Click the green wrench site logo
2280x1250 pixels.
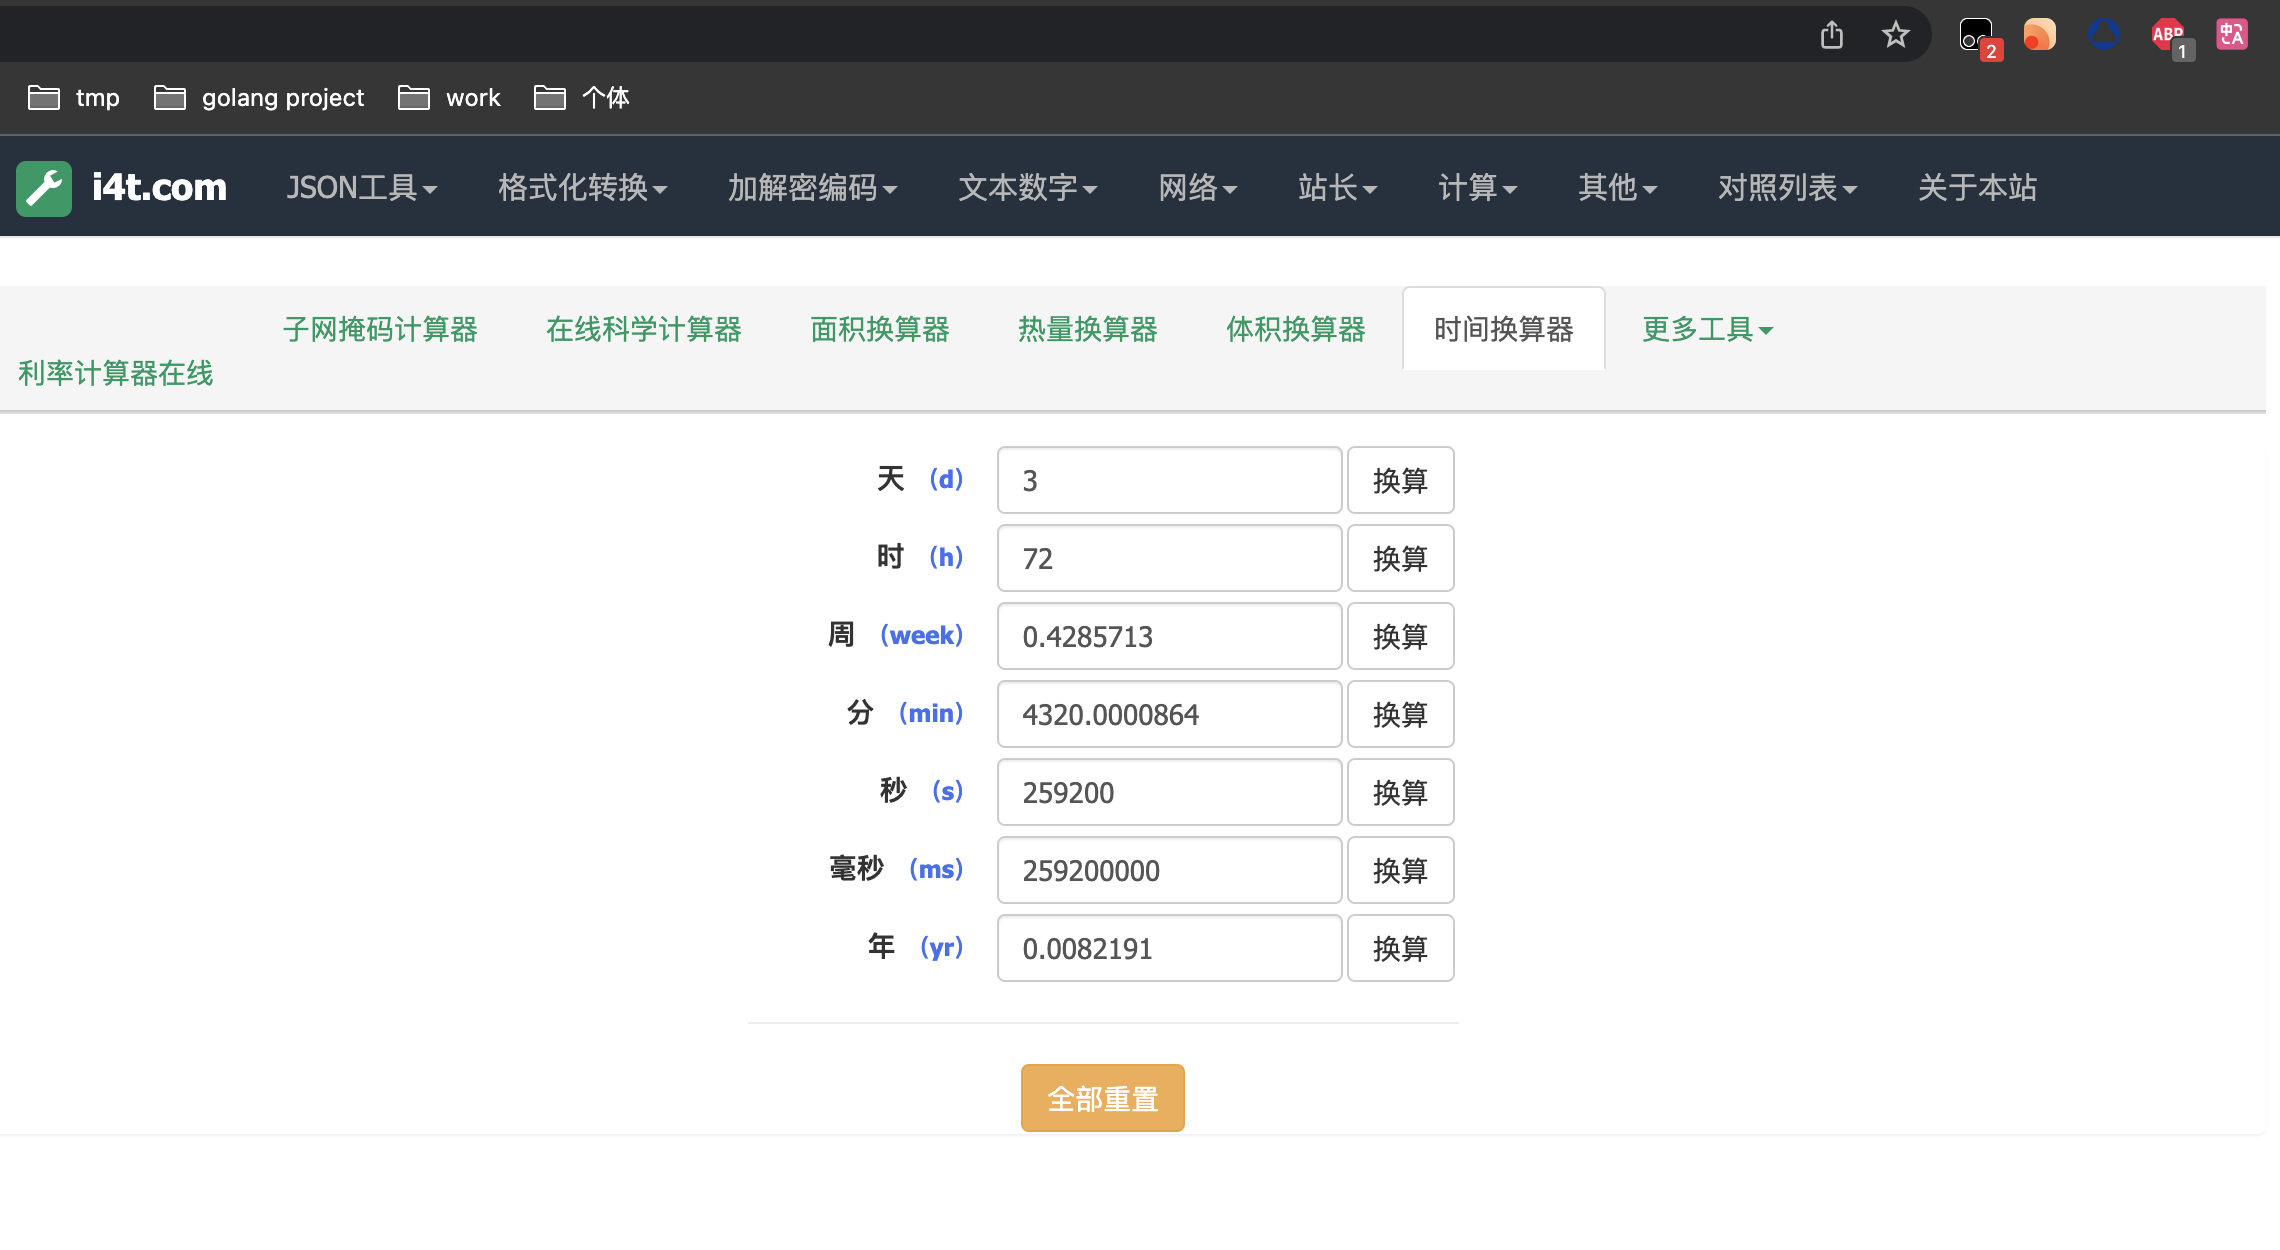(44, 188)
